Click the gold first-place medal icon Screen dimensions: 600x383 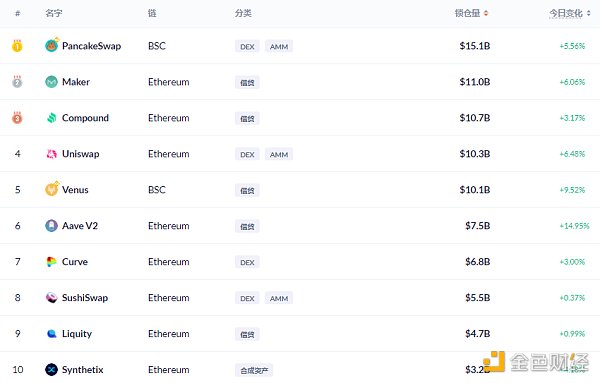tap(17, 46)
